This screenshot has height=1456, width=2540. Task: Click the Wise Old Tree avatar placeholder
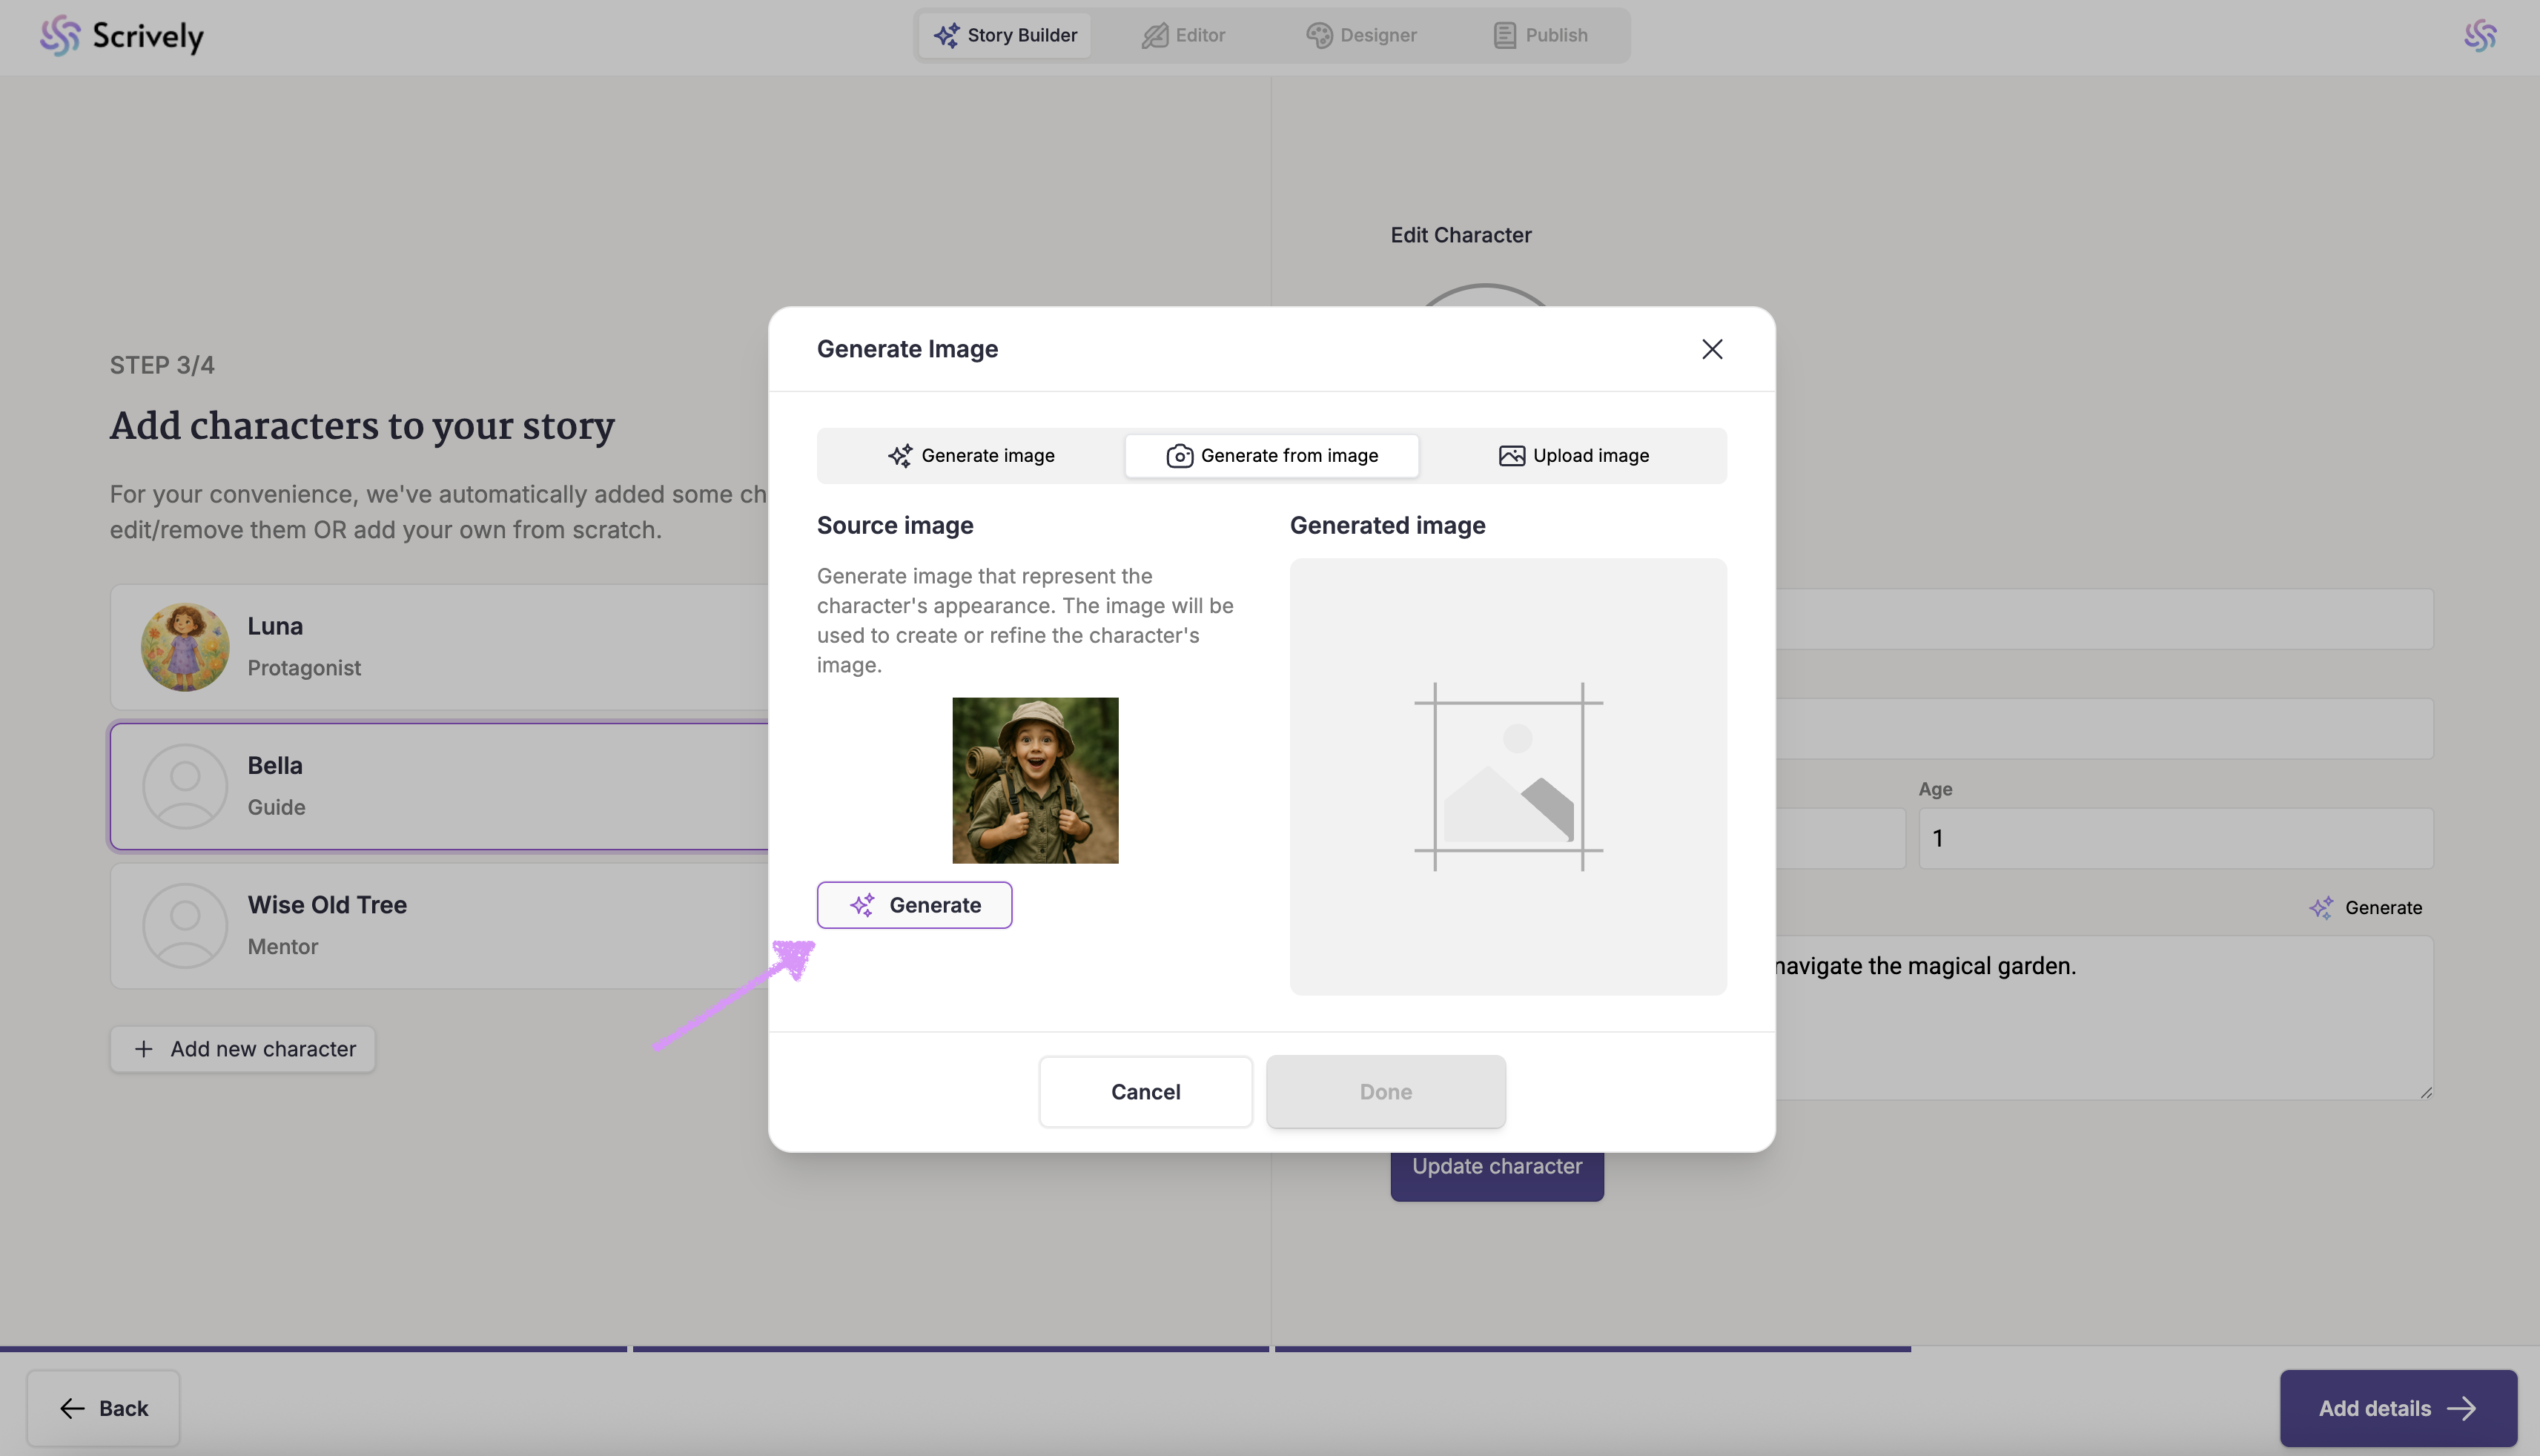coord(185,925)
